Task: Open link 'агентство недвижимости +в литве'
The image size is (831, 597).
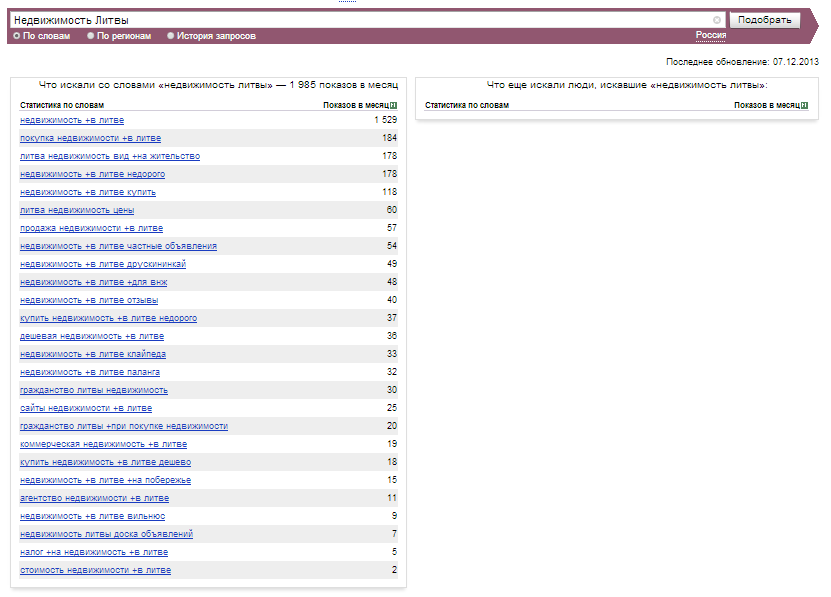Action: point(95,499)
